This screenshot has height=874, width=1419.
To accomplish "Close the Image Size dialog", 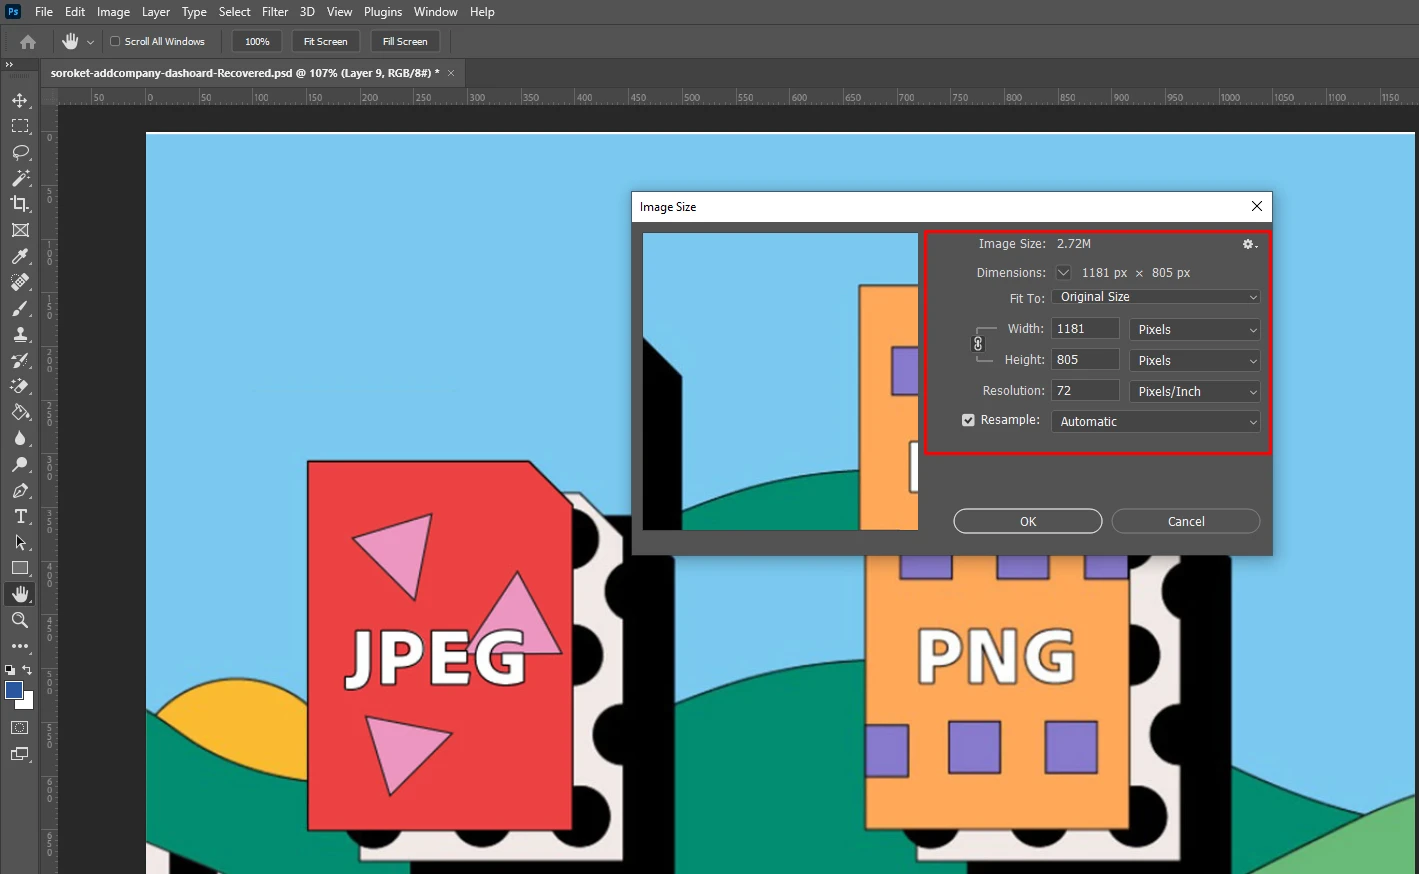I will 1257,207.
